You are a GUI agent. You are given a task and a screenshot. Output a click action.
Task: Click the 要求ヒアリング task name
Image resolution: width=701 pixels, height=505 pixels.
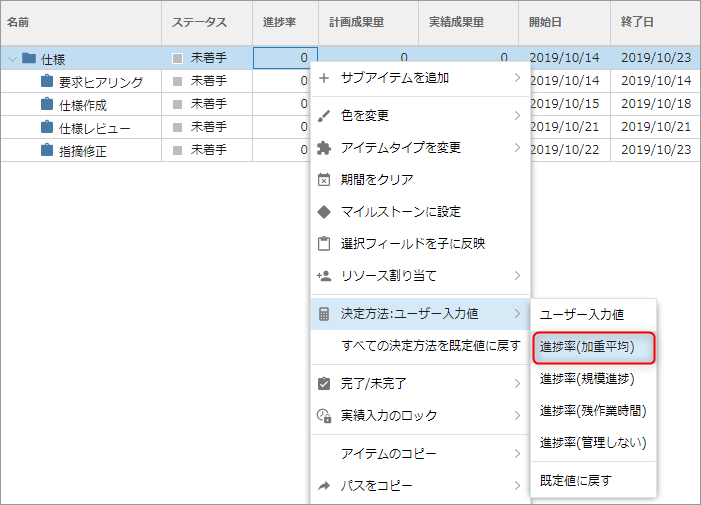pos(101,82)
